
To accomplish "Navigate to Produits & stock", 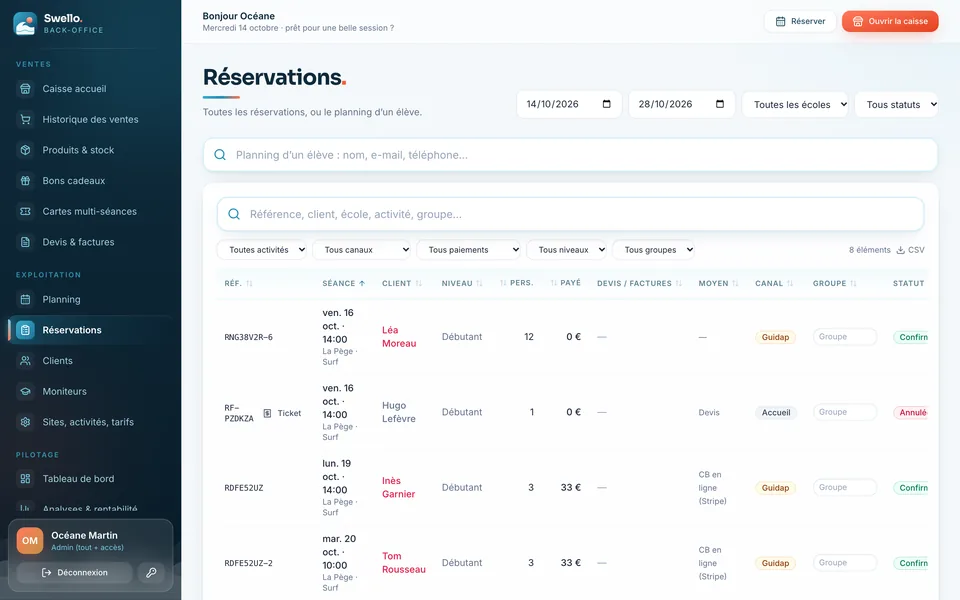I will (x=91, y=150).
